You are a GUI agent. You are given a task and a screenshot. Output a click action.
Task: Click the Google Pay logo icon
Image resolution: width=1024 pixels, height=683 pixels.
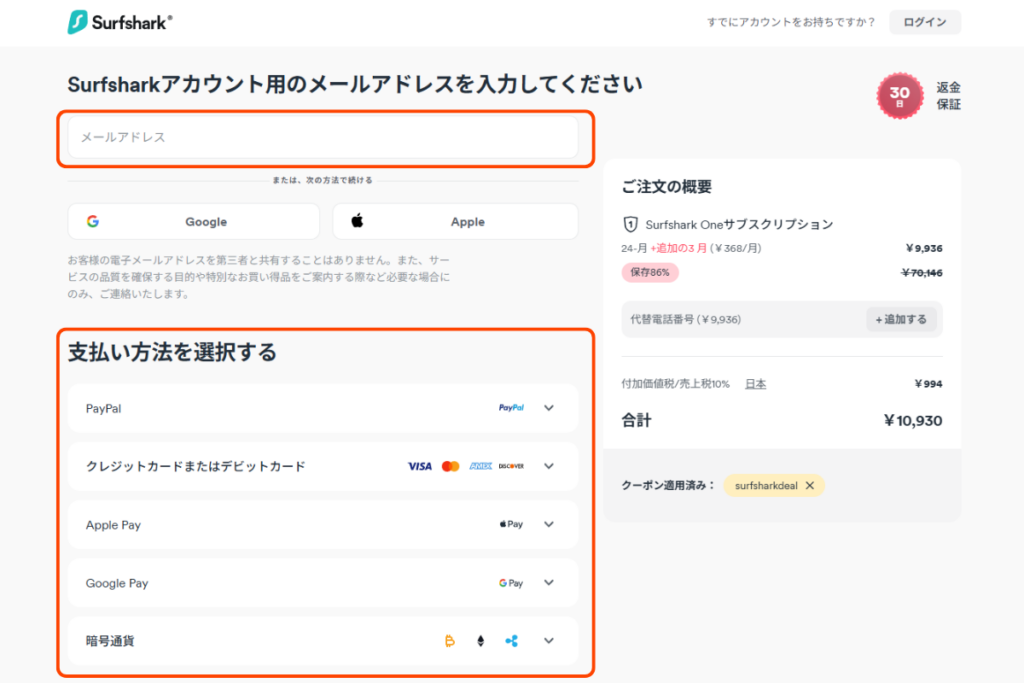pyautogui.click(x=511, y=583)
